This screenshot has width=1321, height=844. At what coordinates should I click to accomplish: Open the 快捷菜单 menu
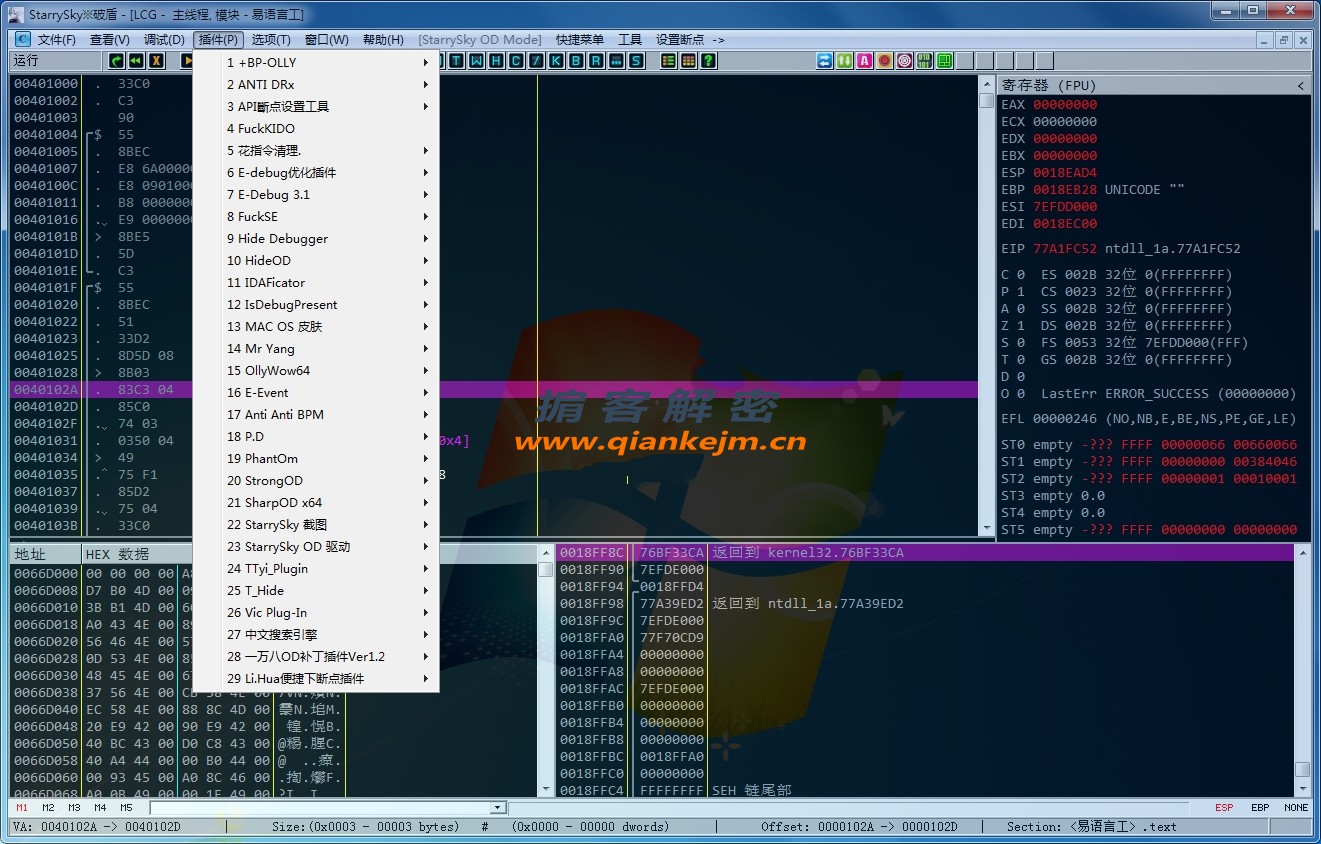580,40
